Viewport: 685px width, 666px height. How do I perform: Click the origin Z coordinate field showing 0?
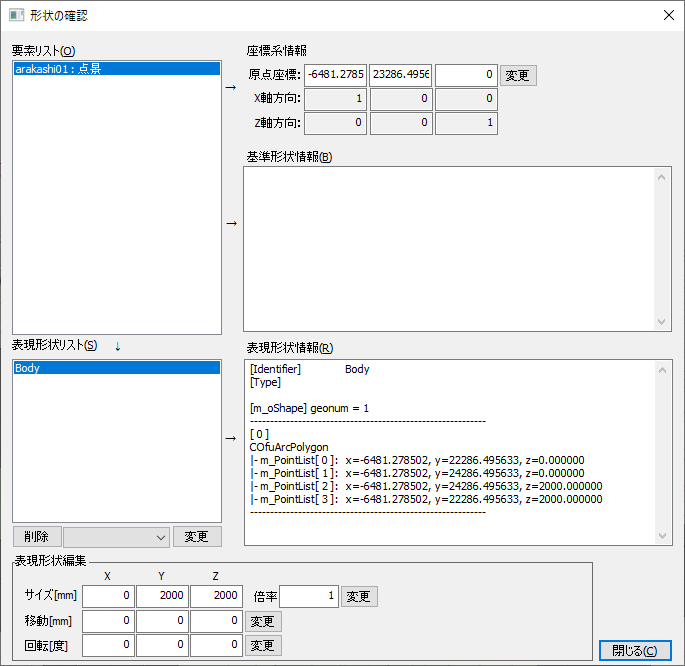[x=465, y=75]
